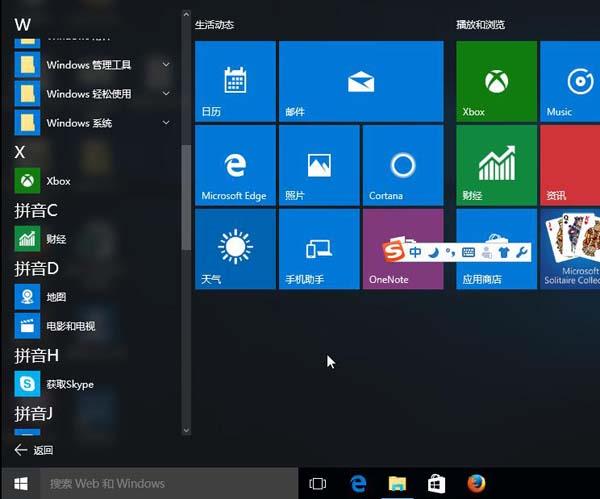Image resolution: width=600 pixels, height=499 pixels.
Task: Open the wrench settings icon on IME bar
Action: [521, 252]
